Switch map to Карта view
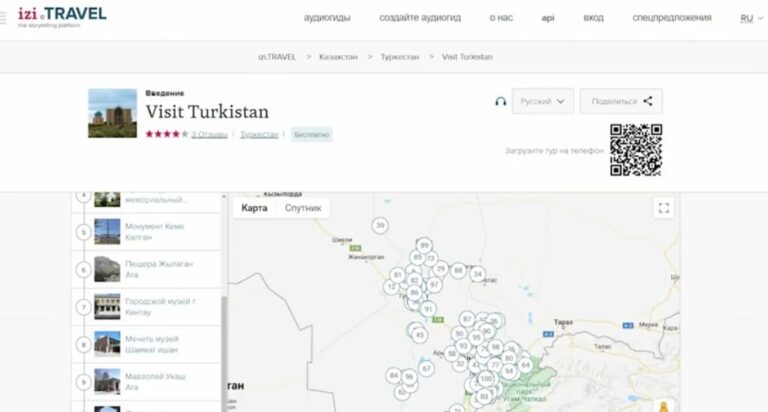Image resolution: width=768 pixels, height=412 pixels. point(254,208)
